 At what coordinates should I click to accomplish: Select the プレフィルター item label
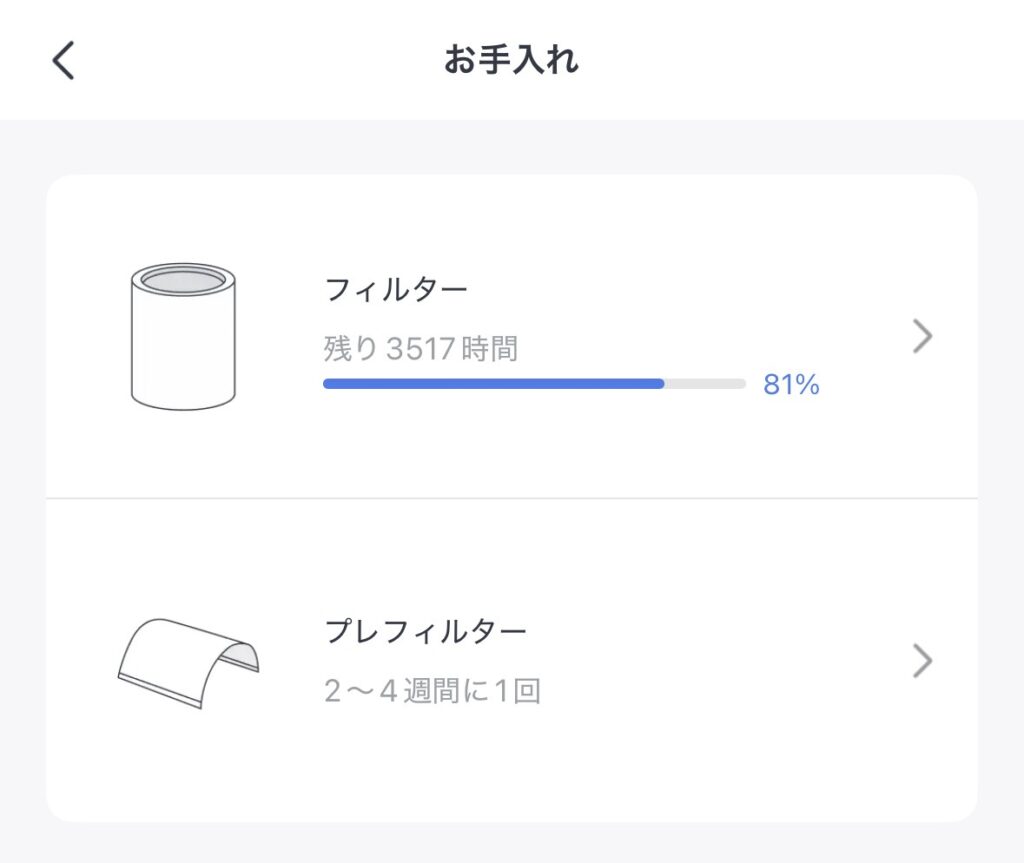point(426,631)
